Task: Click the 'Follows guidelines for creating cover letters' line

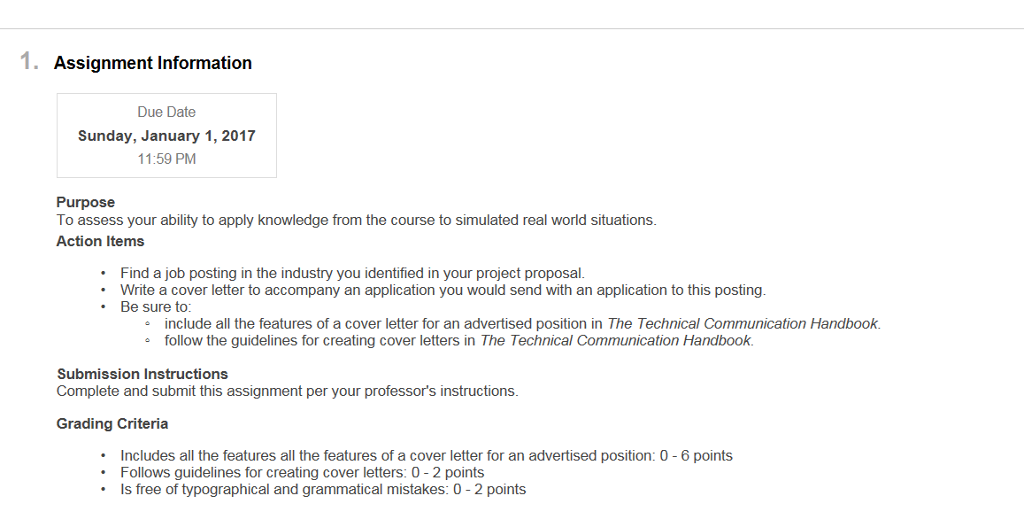Action: click(302, 473)
